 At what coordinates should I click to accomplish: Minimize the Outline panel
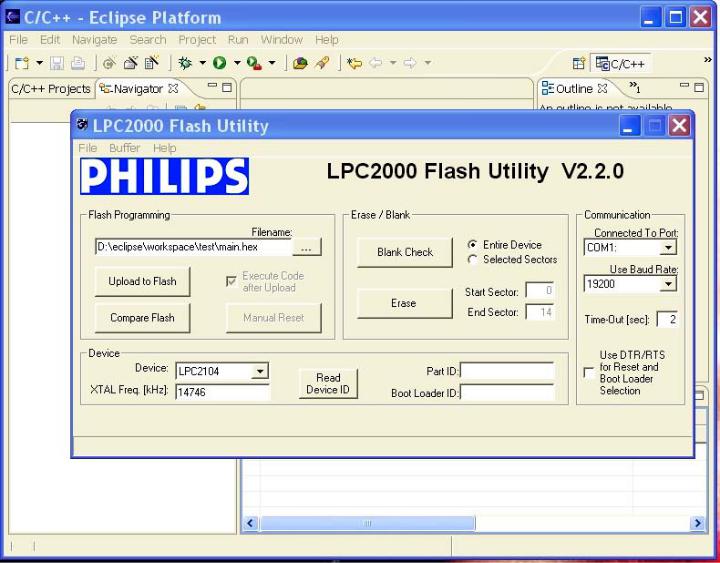[684, 86]
